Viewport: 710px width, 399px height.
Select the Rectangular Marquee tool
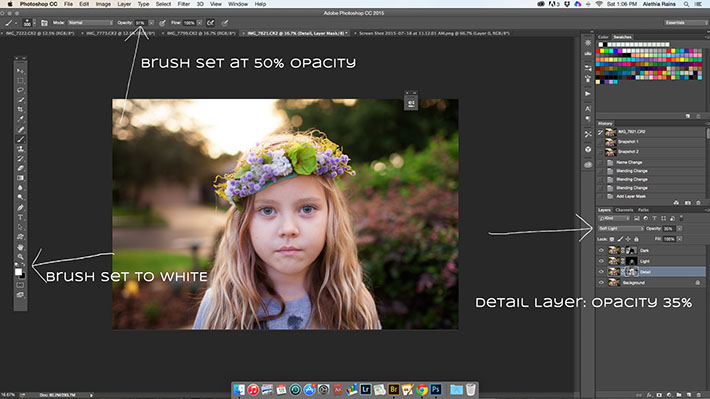tap(20, 81)
